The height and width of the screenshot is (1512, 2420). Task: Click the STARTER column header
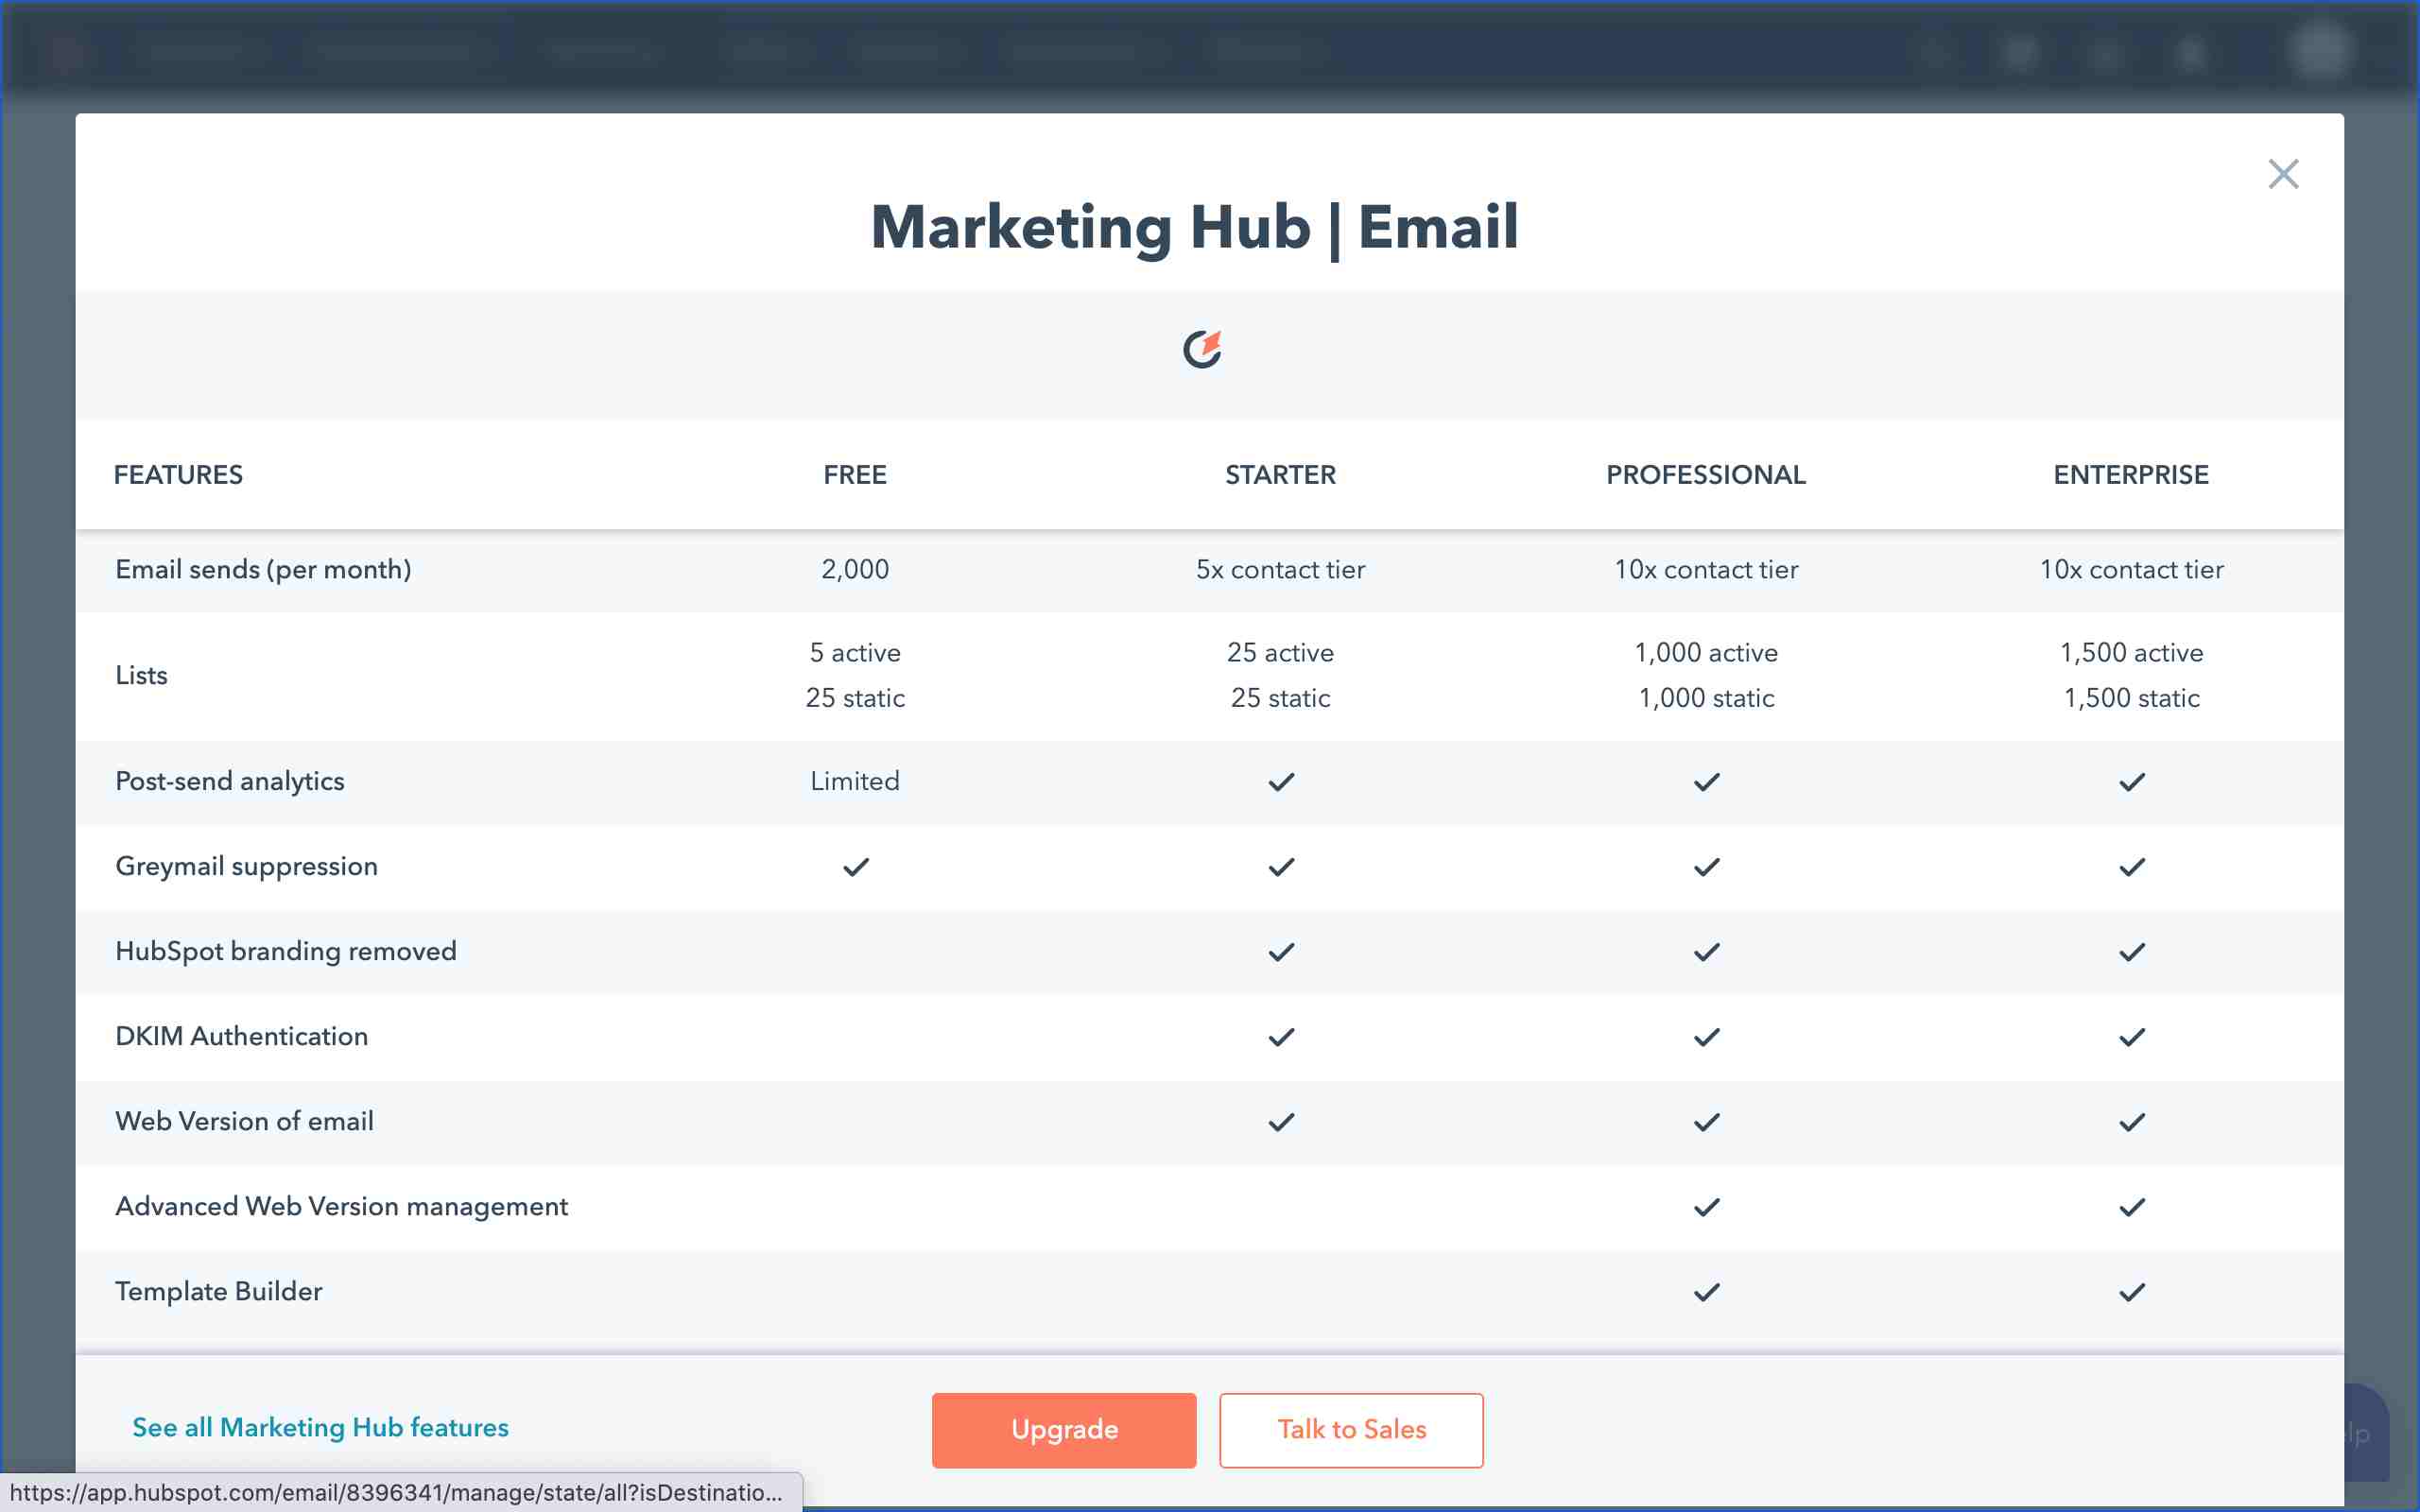(x=1281, y=474)
